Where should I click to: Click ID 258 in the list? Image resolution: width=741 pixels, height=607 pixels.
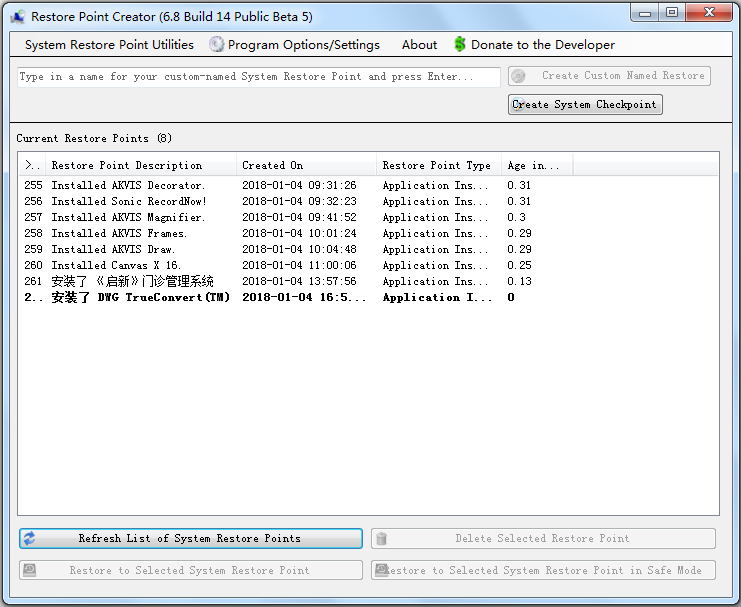pyautogui.click(x=33, y=234)
